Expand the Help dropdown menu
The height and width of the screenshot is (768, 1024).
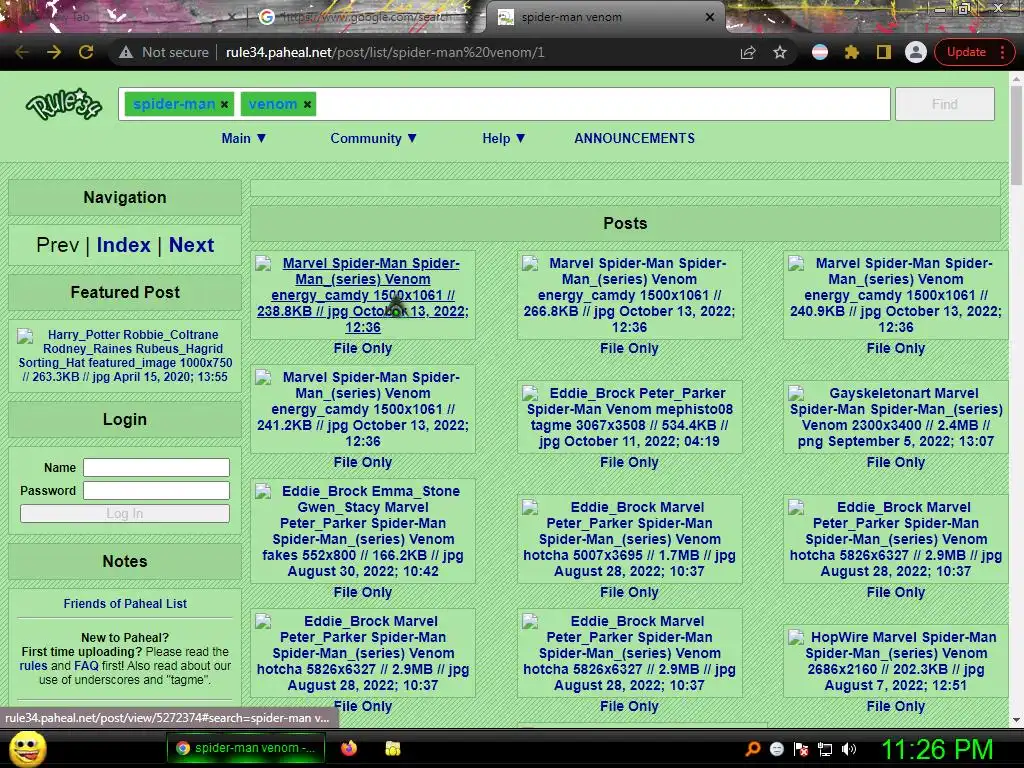point(504,138)
